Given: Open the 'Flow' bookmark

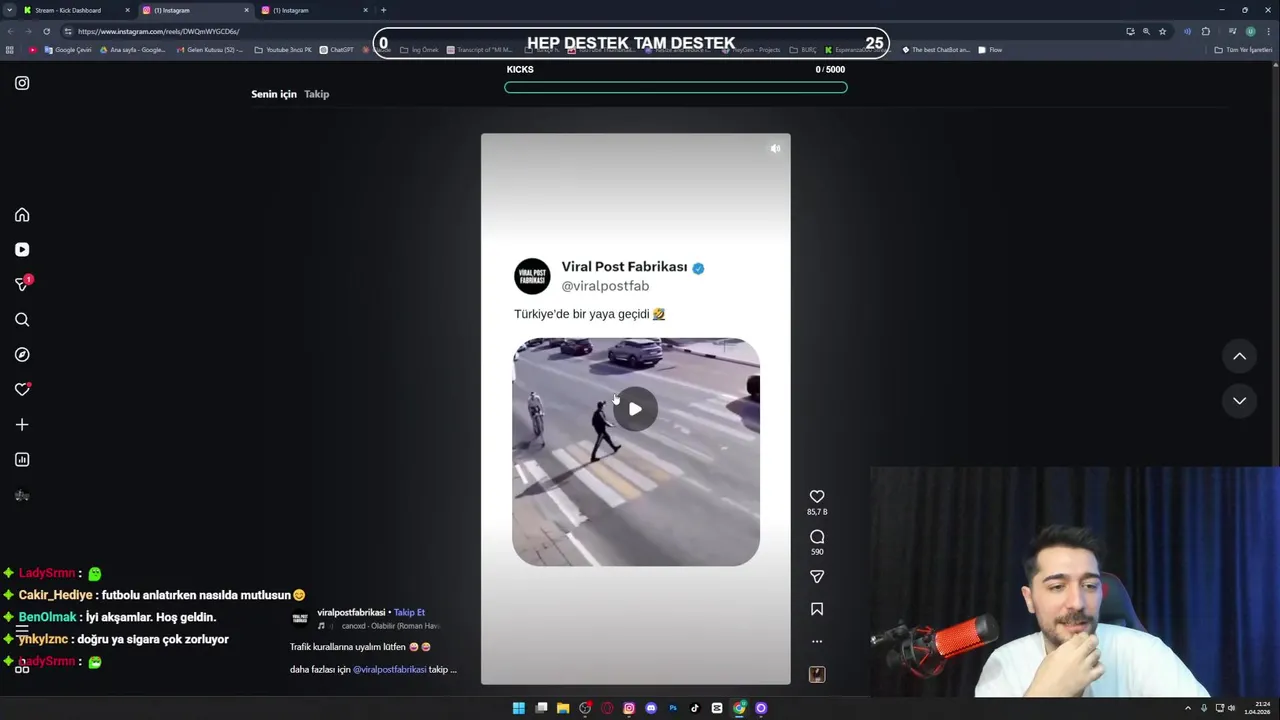Looking at the screenshot, I should [x=990, y=50].
